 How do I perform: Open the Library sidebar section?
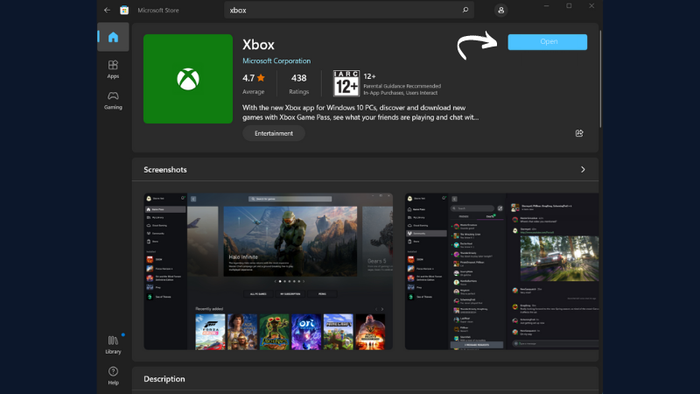click(113, 344)
